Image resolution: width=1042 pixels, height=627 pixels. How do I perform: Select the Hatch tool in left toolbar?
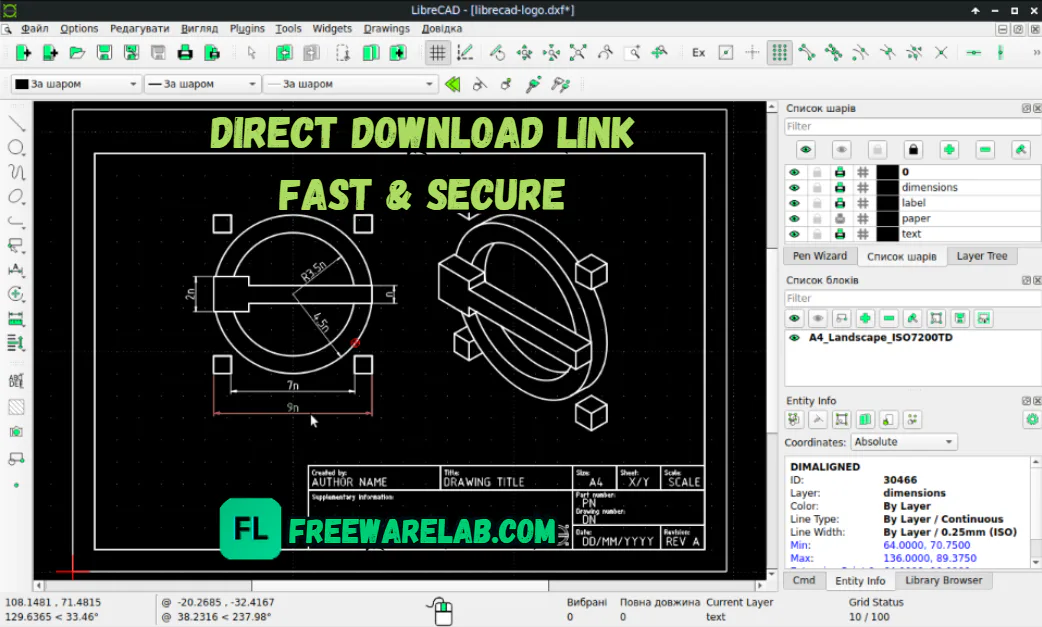16,406
